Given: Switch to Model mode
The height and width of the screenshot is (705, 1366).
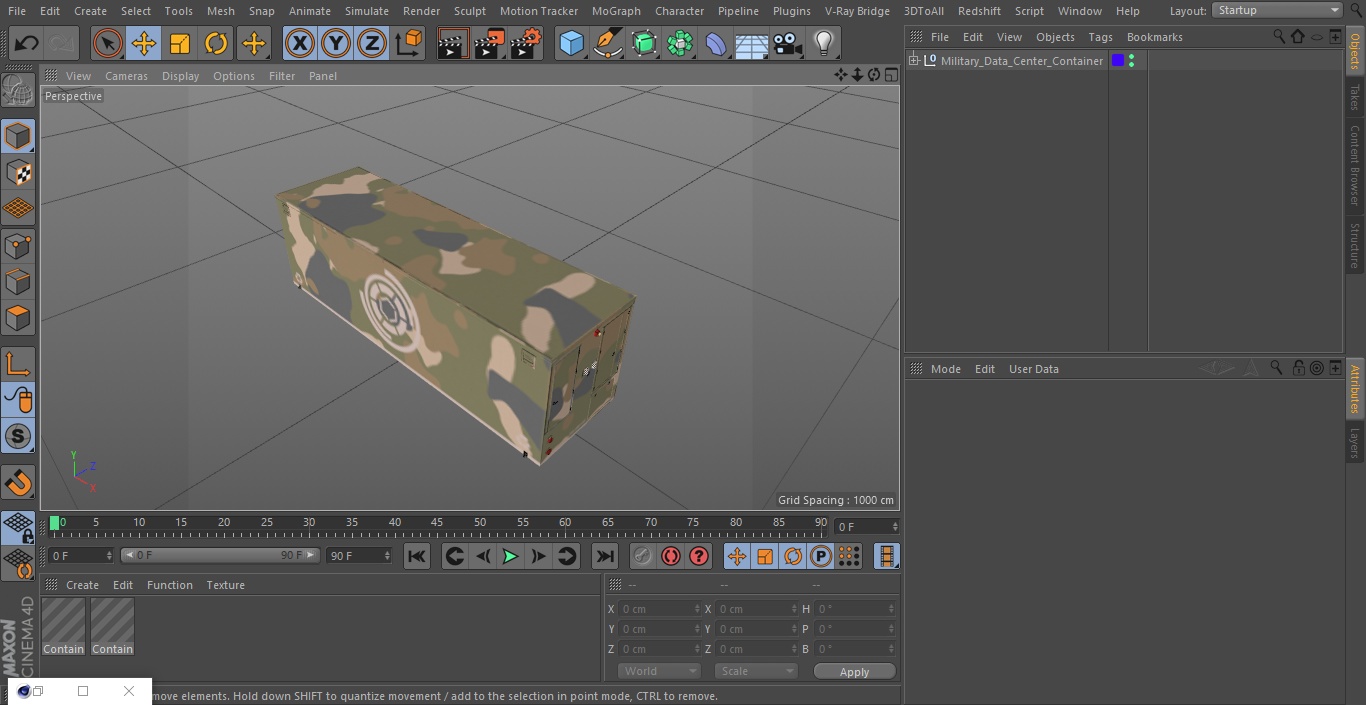Looking at the screenshot, I should point(18,136).
